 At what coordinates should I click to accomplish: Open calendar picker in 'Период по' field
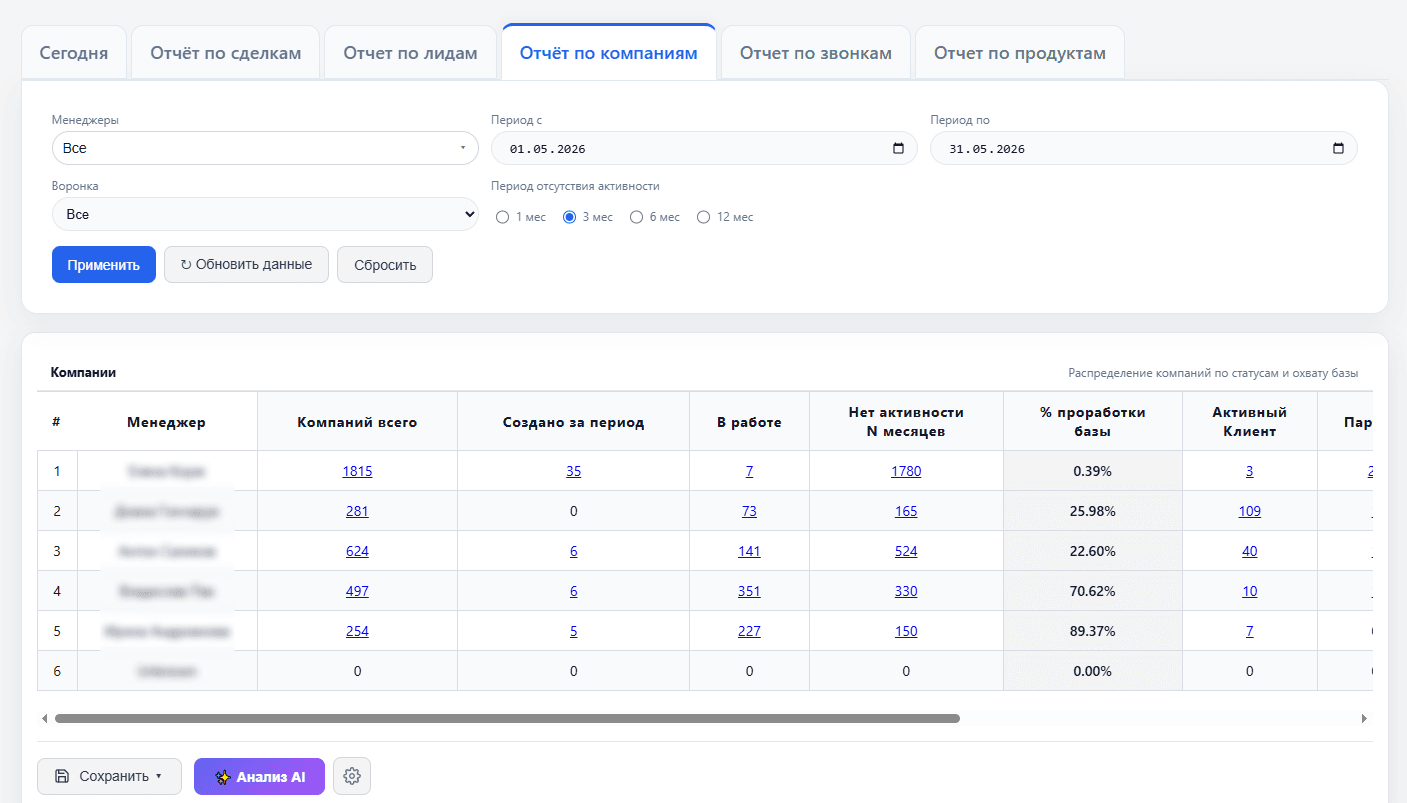pyautogui.click(x=1338, y=148)
